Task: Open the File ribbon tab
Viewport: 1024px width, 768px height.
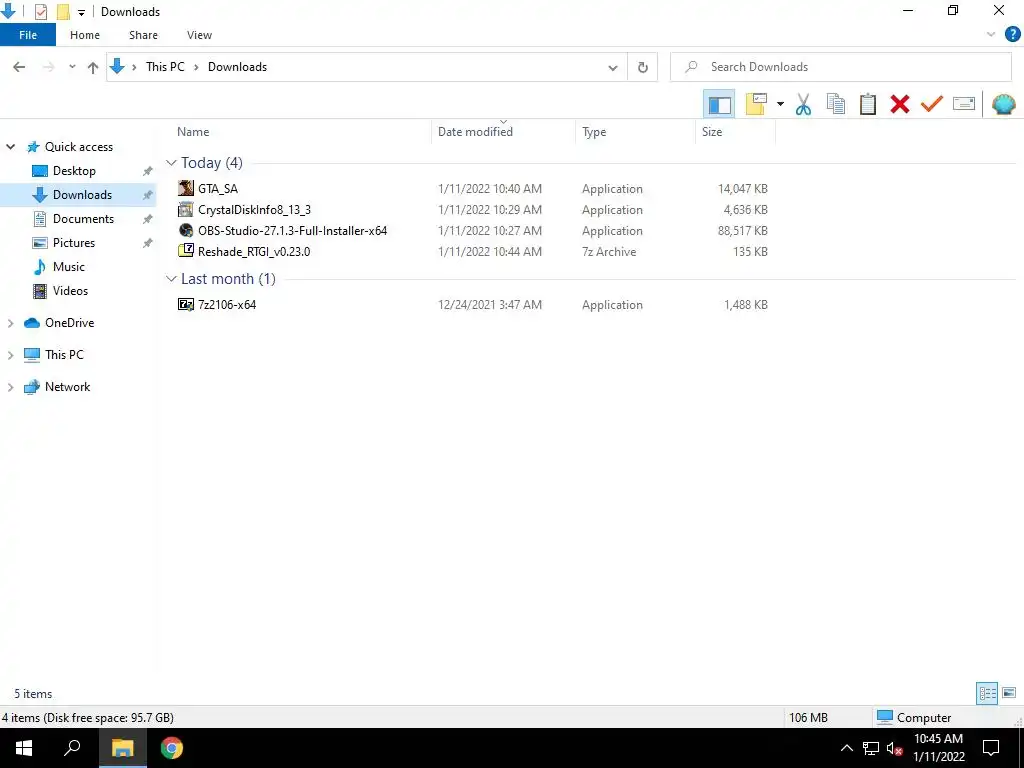Action: [x=28, y=35]
